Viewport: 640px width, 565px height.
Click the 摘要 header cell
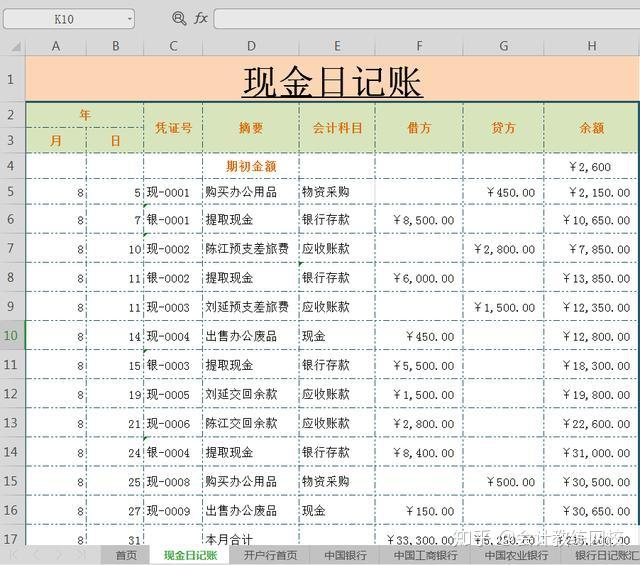coord(251,128)
